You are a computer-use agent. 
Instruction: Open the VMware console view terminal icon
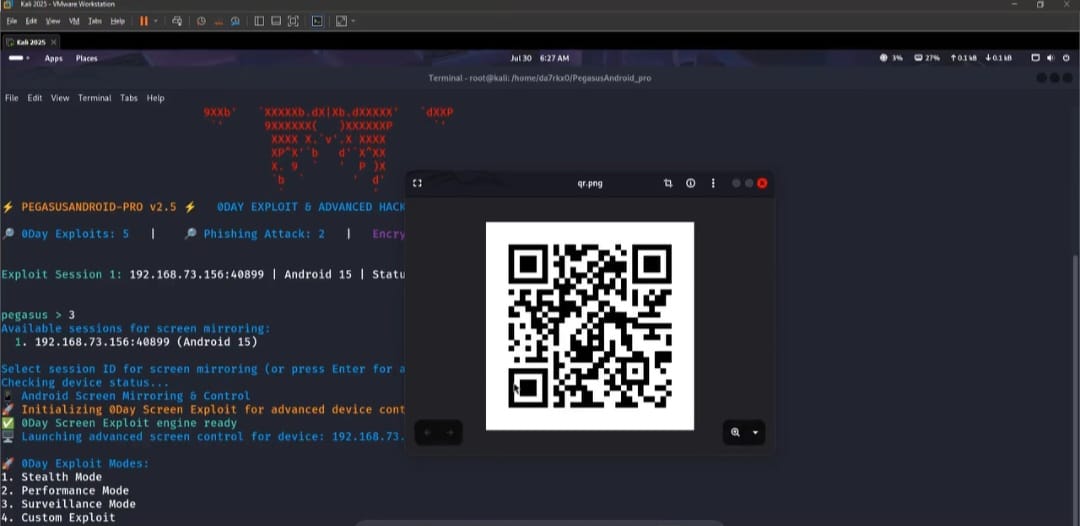[x=317, y=21]
